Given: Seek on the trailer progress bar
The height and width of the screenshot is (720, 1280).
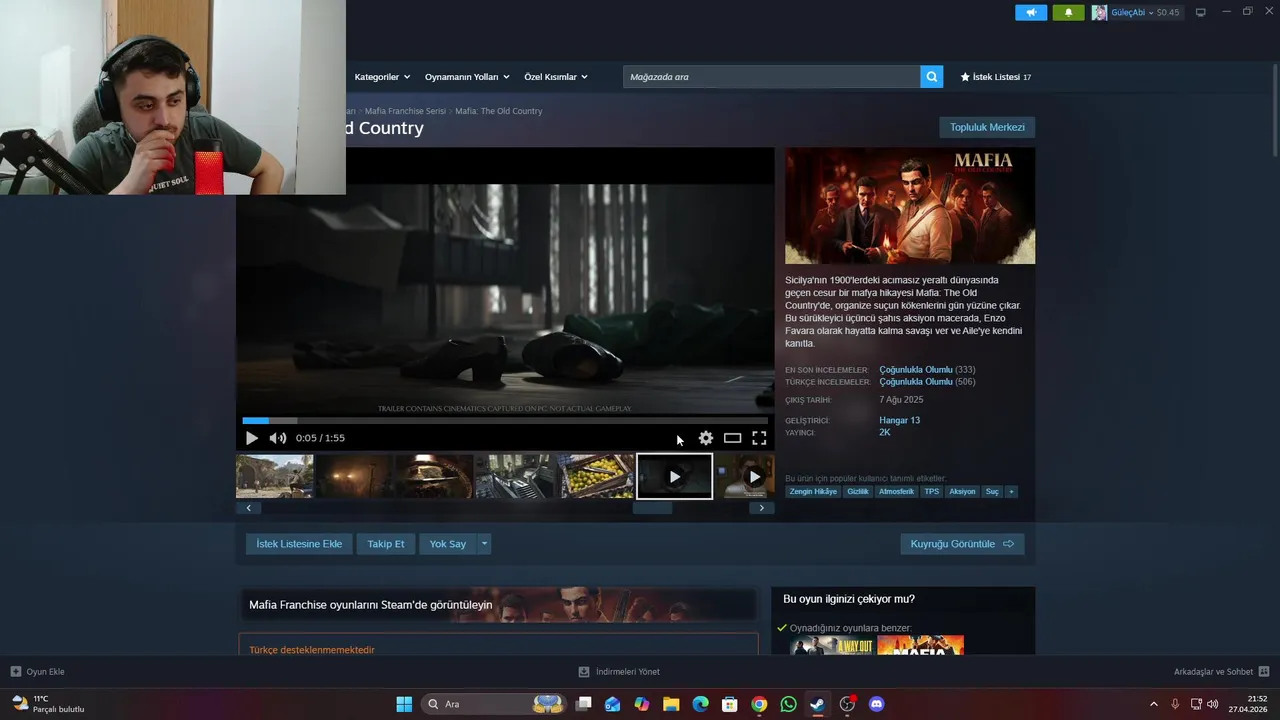Looking at the screenshot, I should pyautogui.click(x=505, y=420).
